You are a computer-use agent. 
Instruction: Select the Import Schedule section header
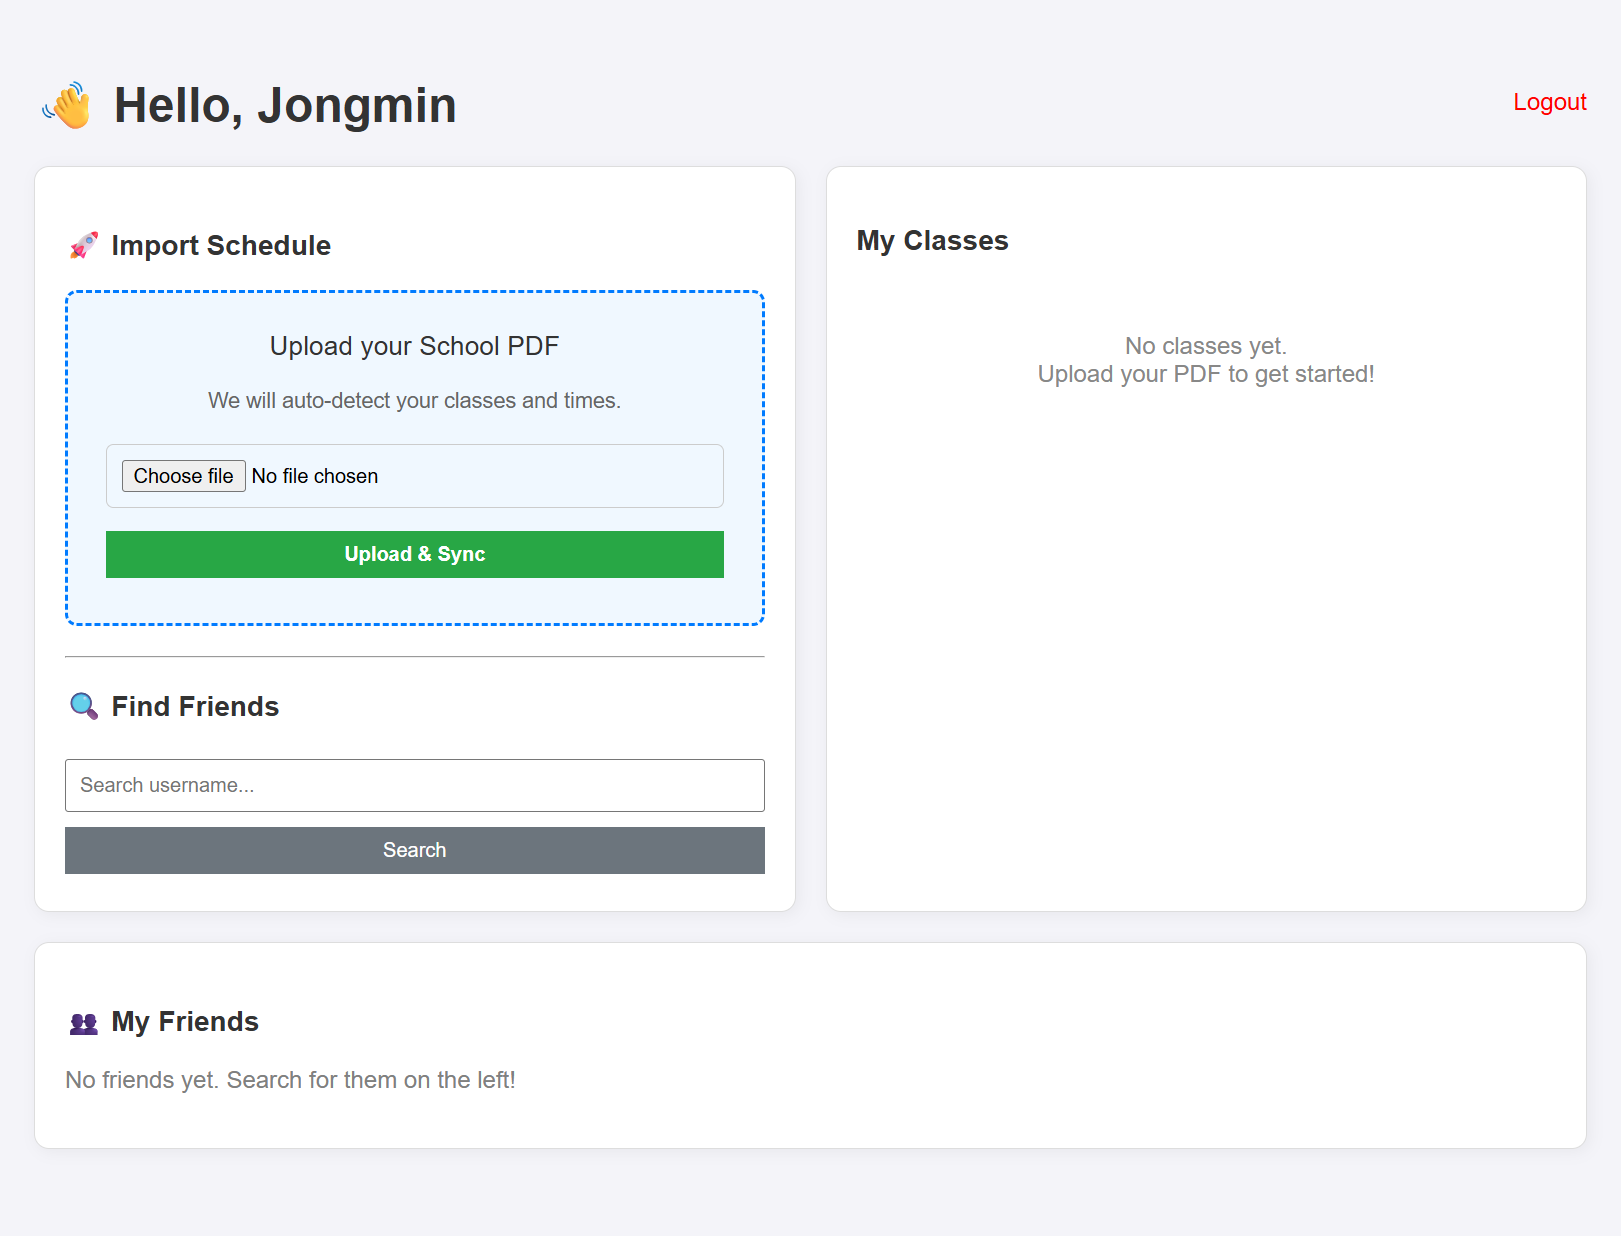[222, 245]
